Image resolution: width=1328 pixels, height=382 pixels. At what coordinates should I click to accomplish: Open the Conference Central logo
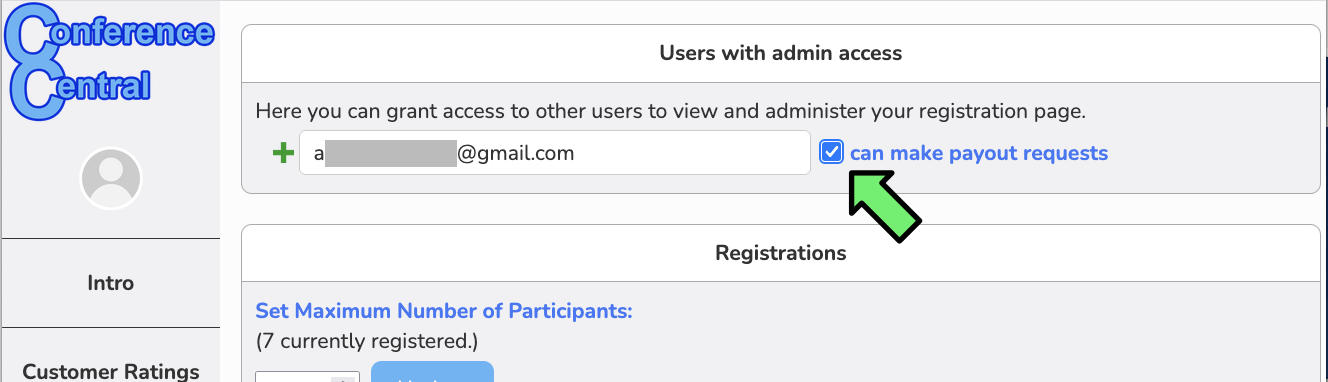[109, 60]
